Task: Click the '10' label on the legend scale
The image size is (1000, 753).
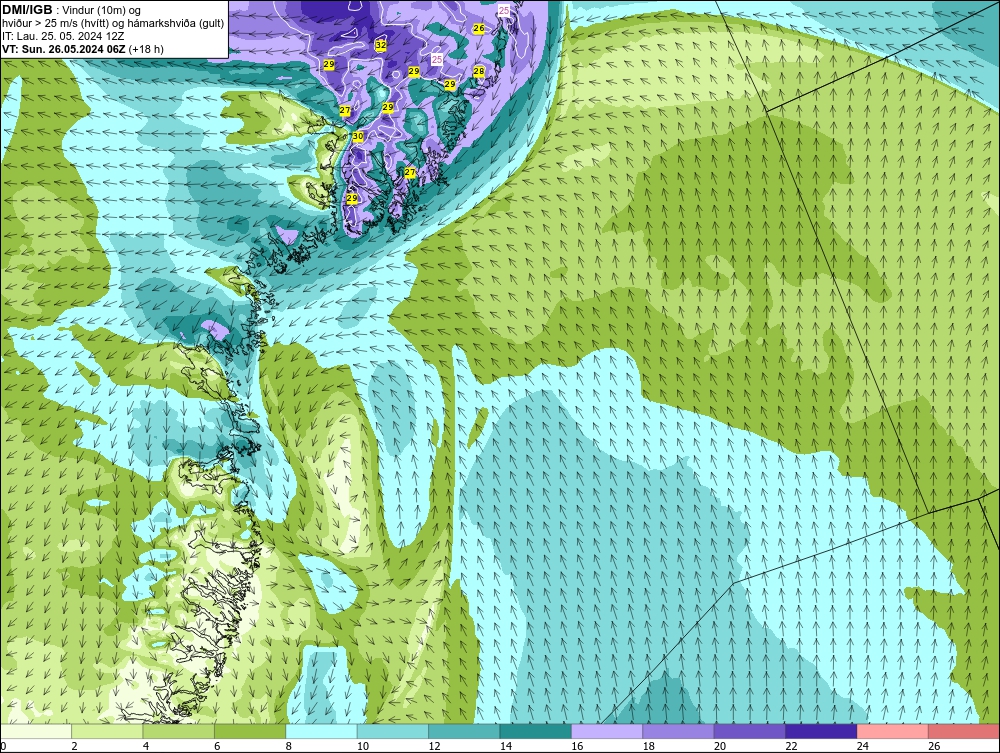Action: pyautogui.click(x=362, y=746)
